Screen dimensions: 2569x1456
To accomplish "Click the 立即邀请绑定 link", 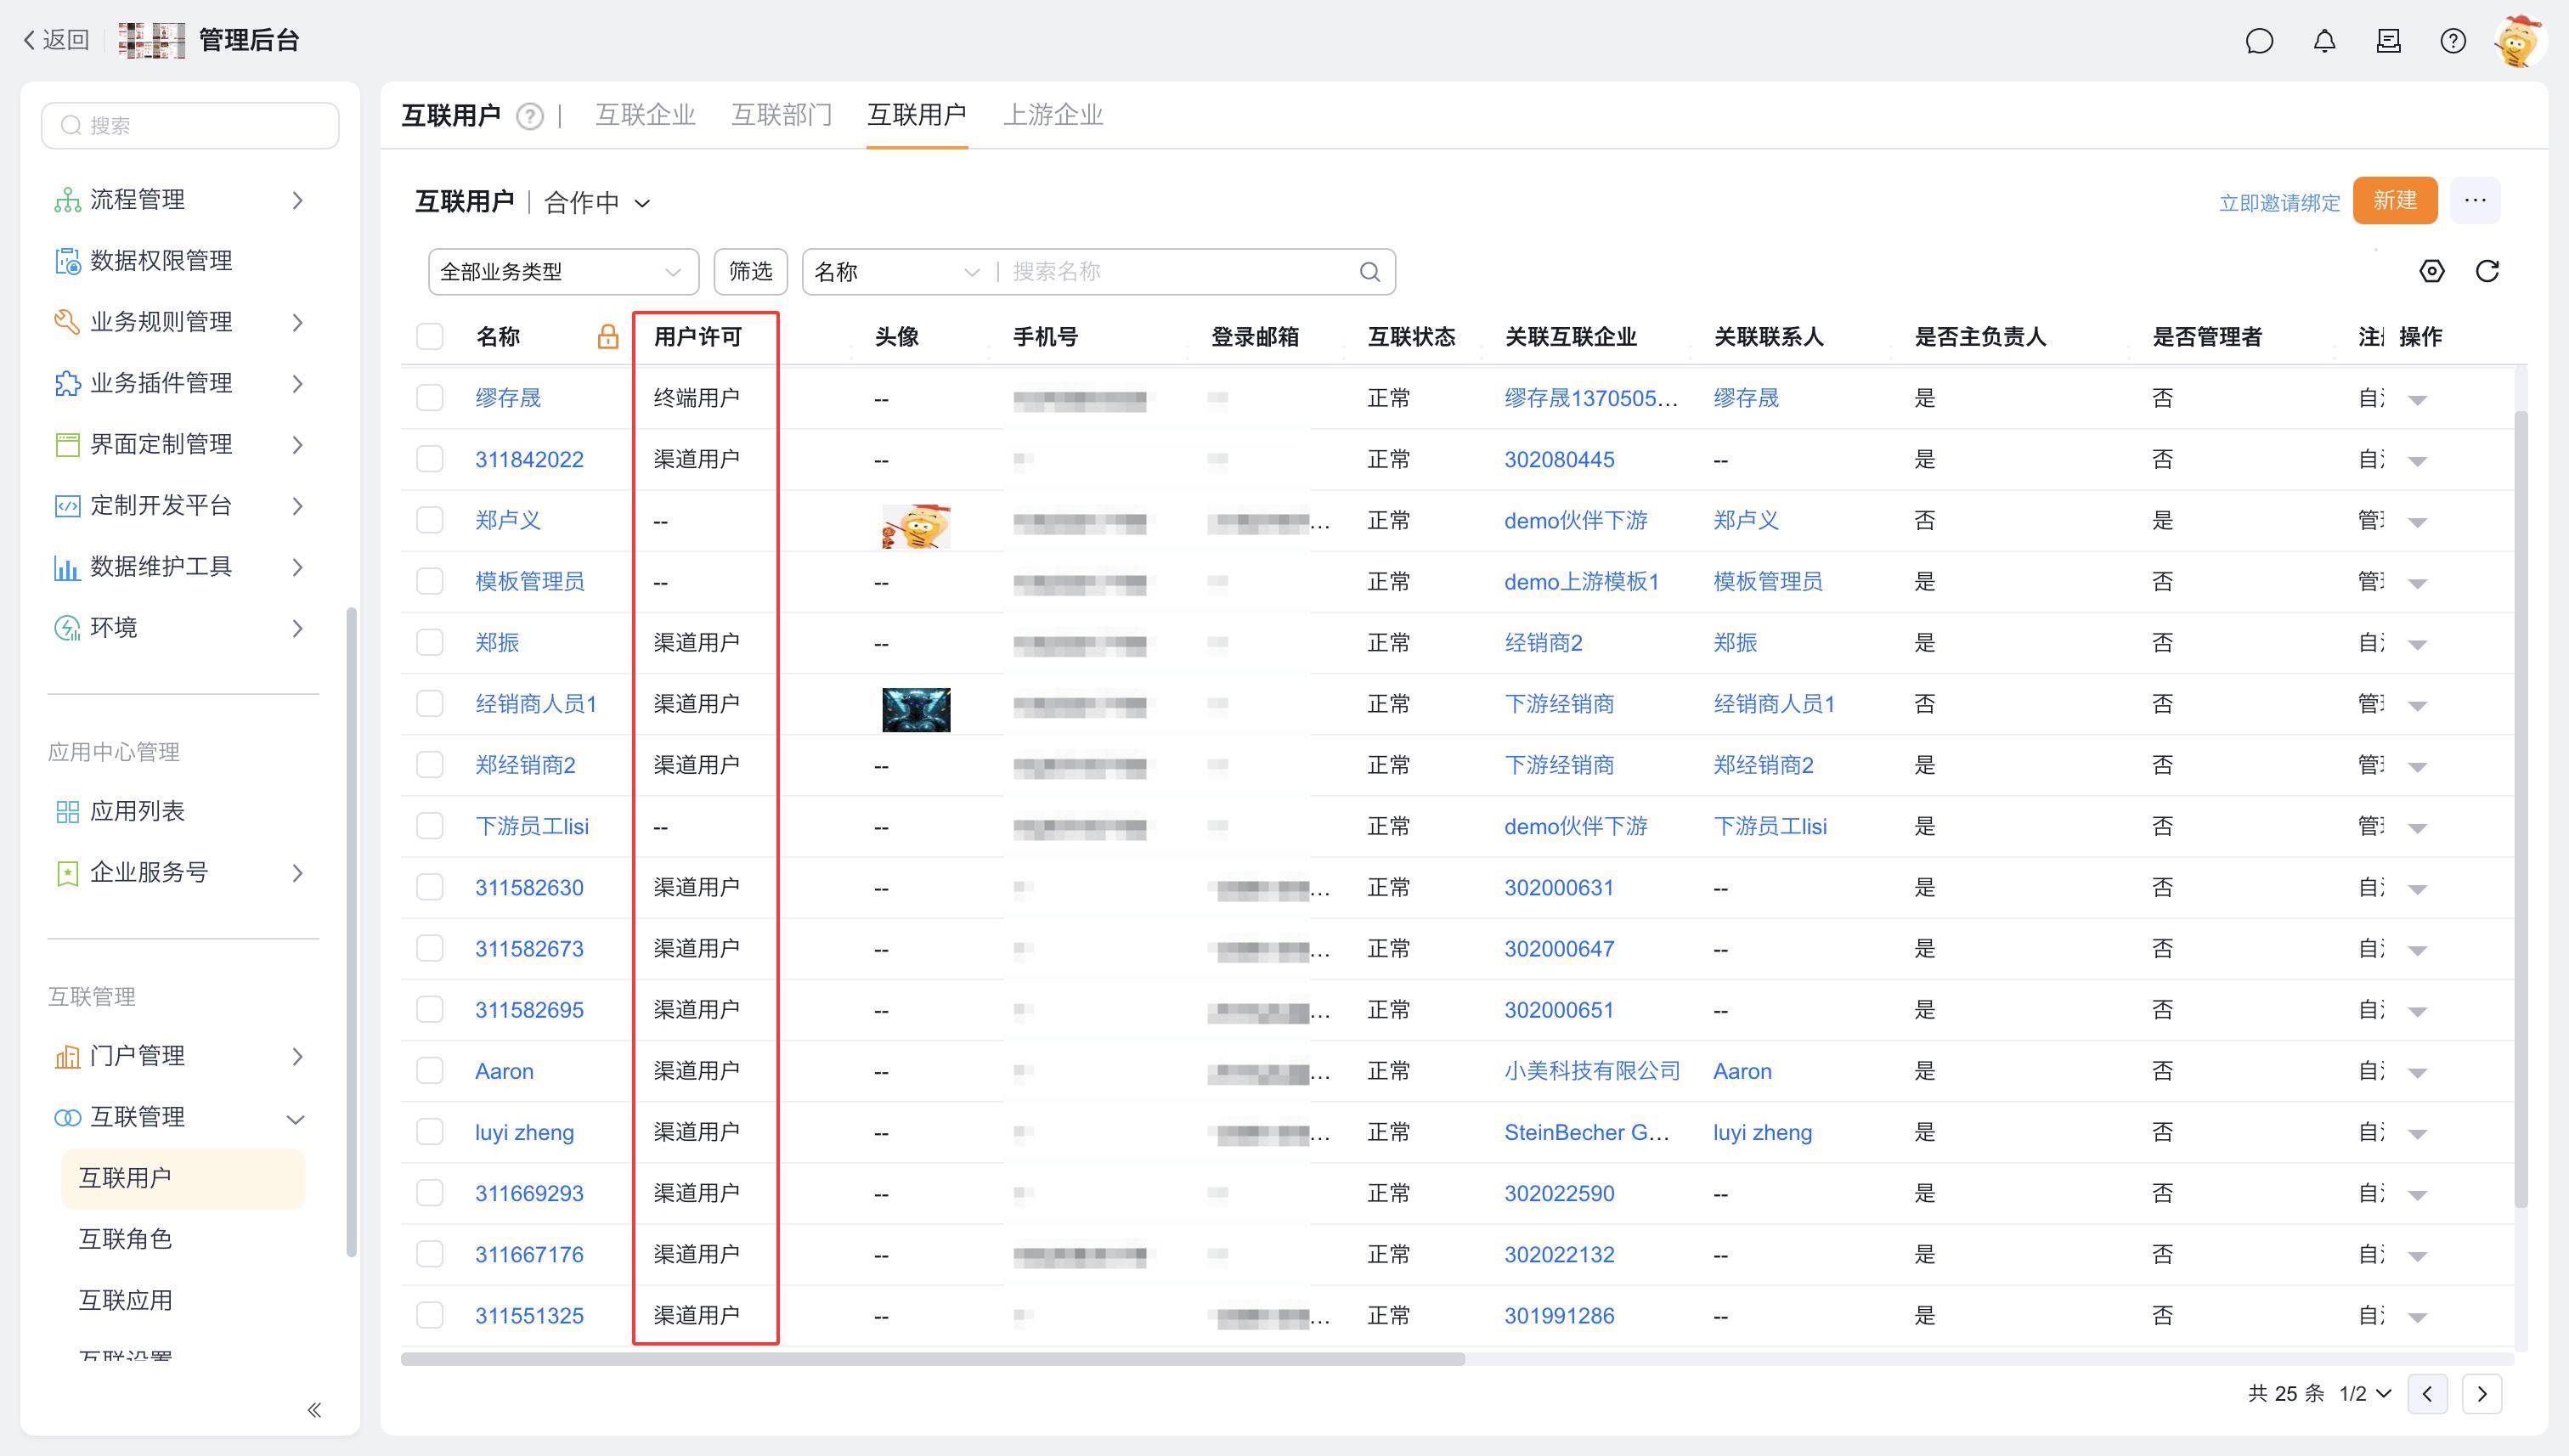I will (x=2279, y=203).
